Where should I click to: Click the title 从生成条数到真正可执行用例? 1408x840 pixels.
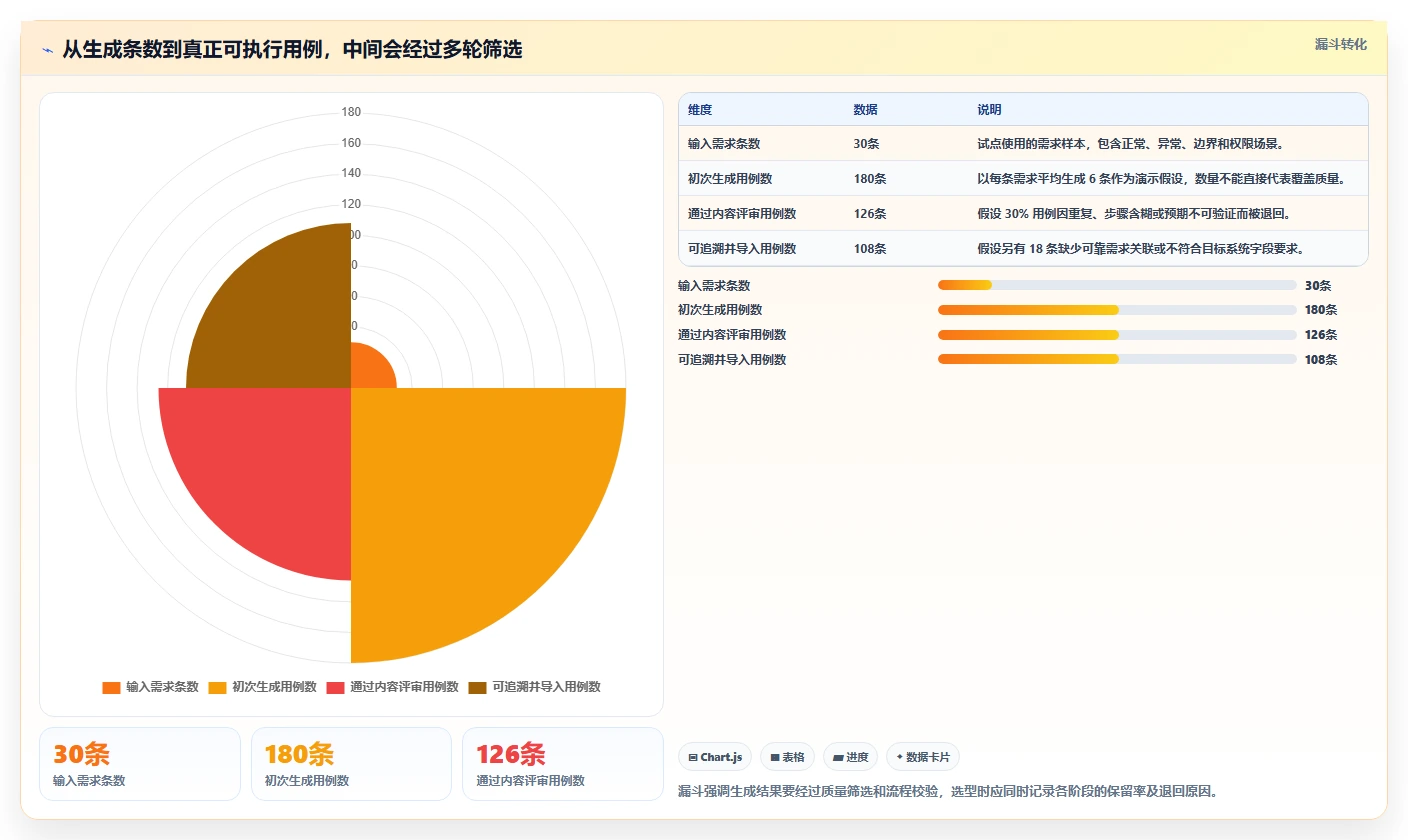(x=292, y=49)
